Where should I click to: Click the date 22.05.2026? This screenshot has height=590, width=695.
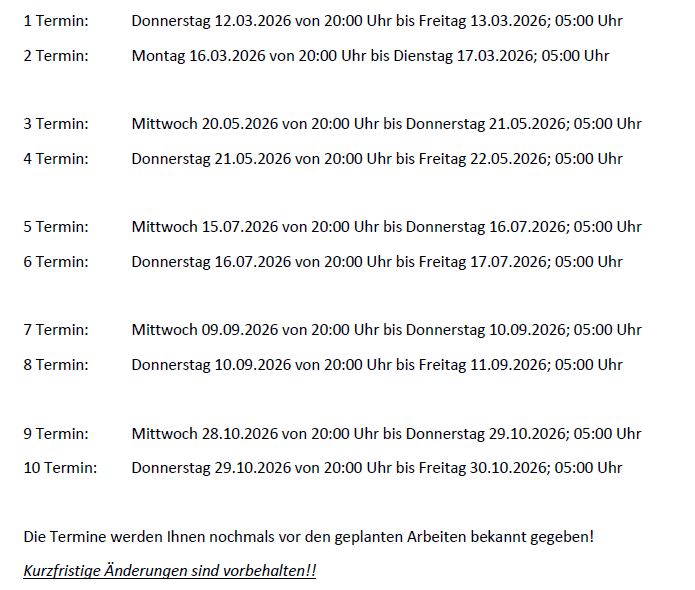tap(508, 158)
